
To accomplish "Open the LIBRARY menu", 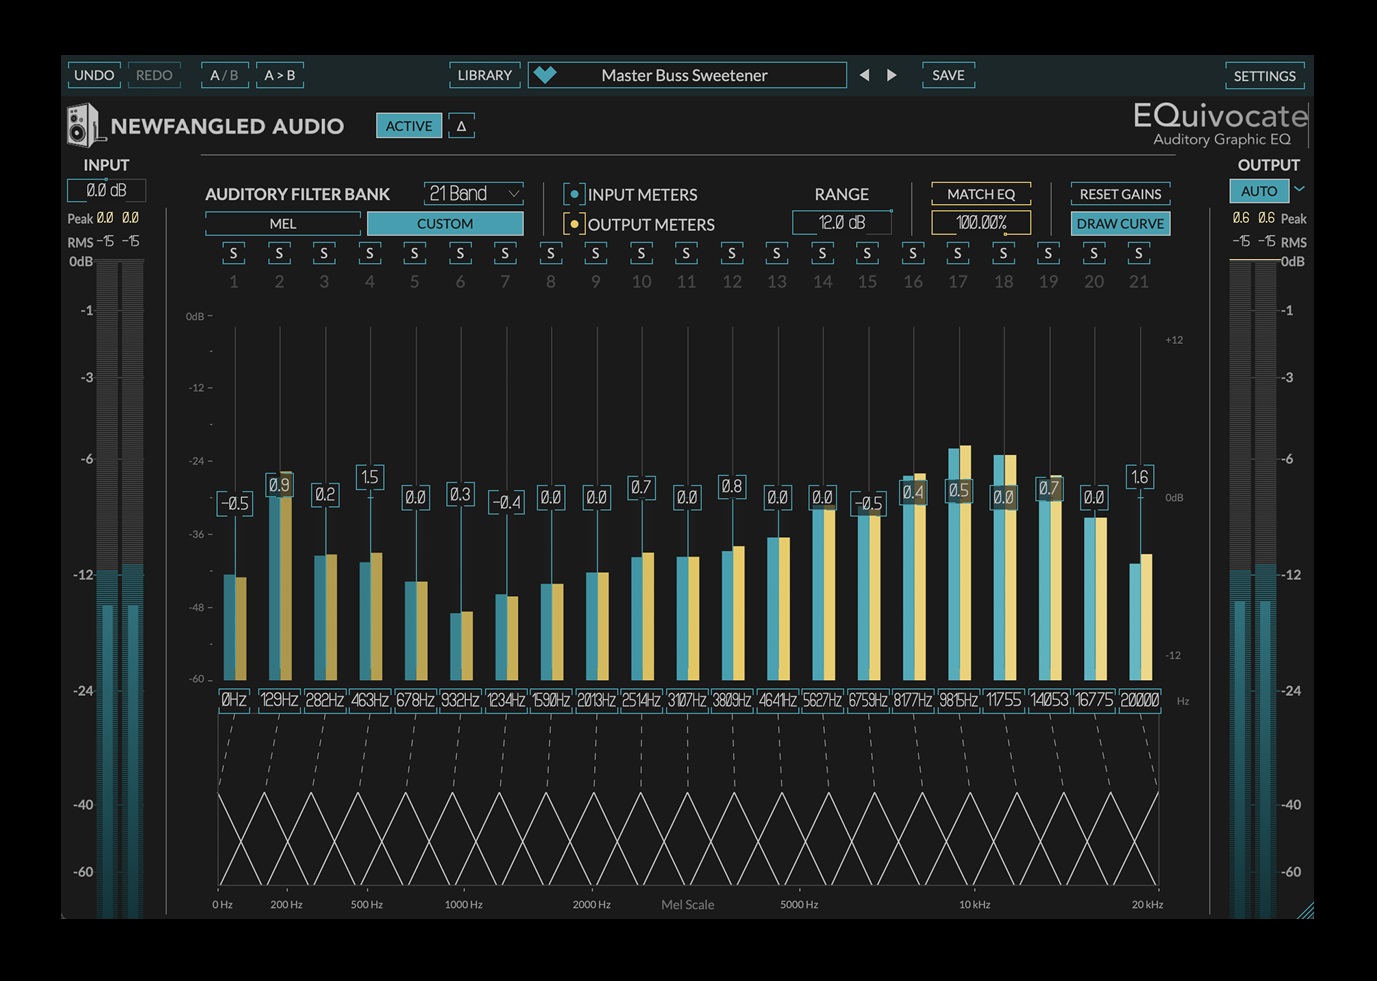I will pos(485,75).
